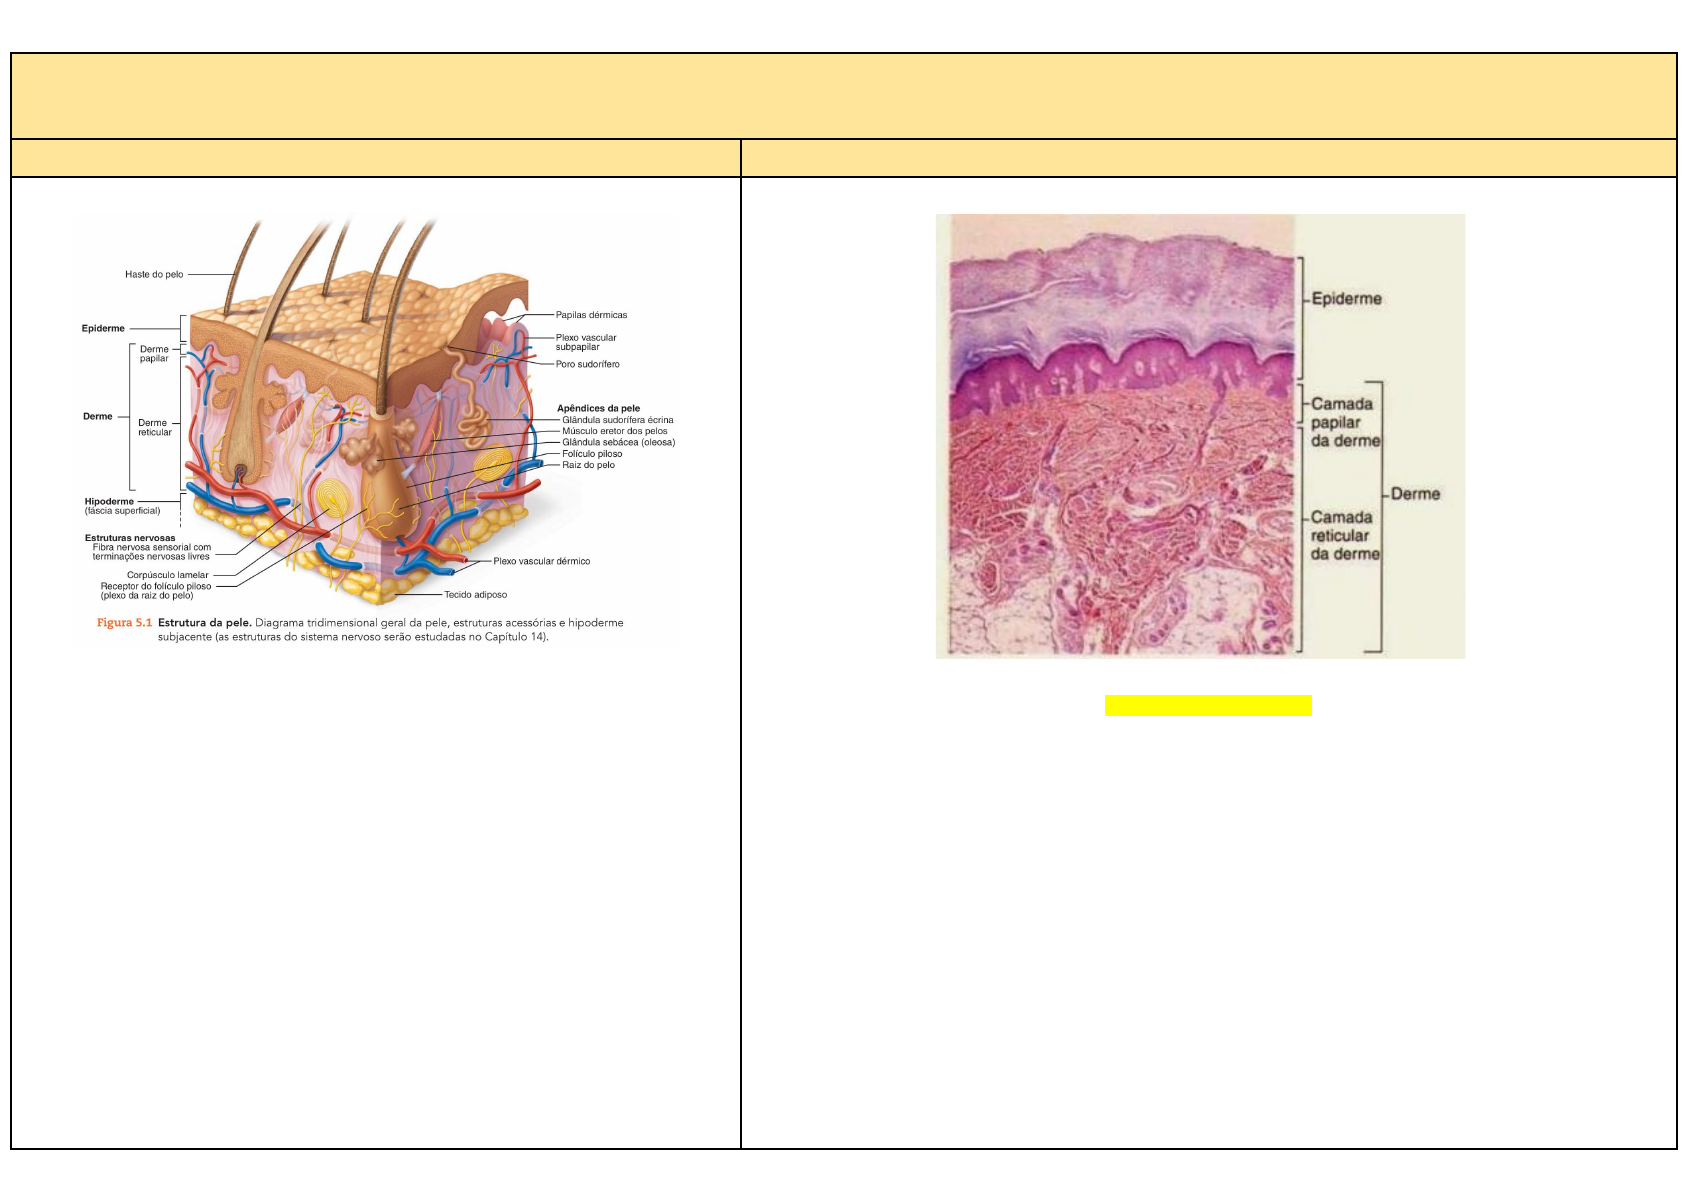Click the wide yellow title row of the table
This screenshot has width=1684, height=1191.
(843, 96)
